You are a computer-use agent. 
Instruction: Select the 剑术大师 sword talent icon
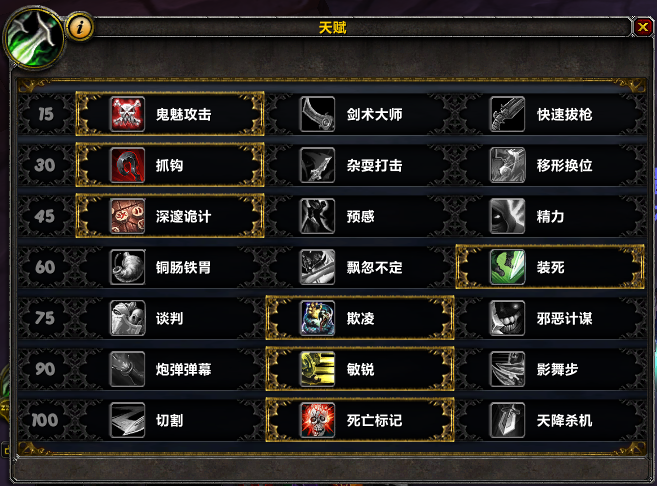point(318,114)
